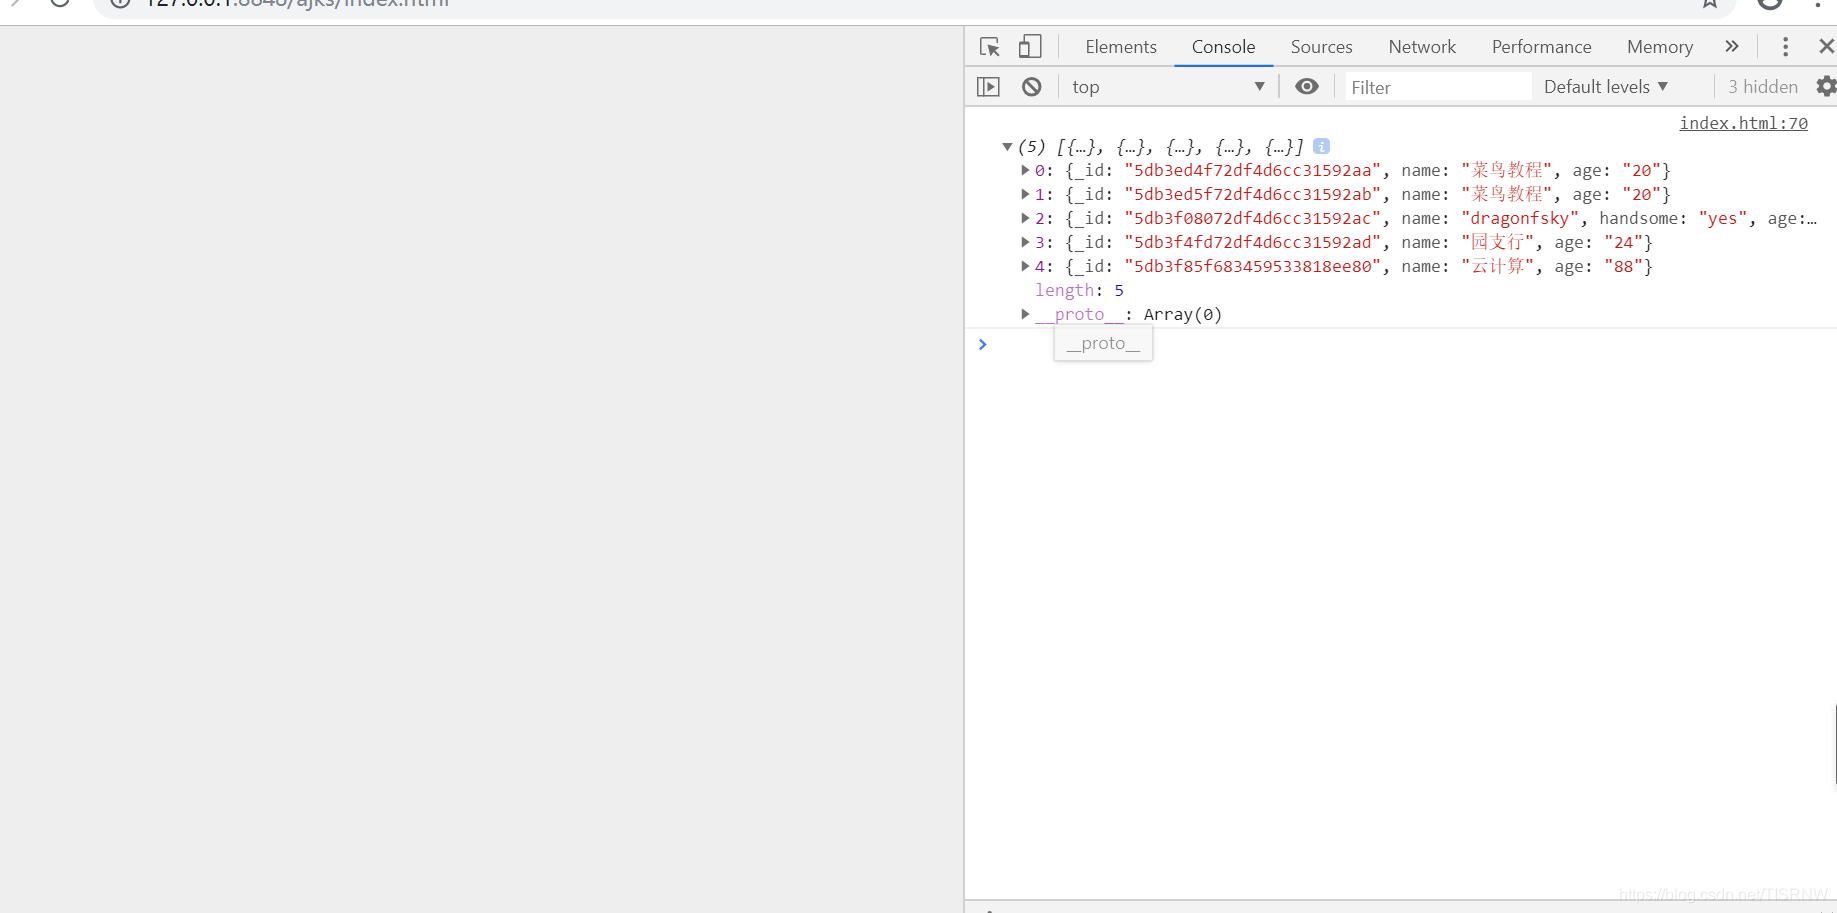Viewport: 1837px width, 913px height.
Task: Collapse the (5) array root entry
Action: 1007,147
